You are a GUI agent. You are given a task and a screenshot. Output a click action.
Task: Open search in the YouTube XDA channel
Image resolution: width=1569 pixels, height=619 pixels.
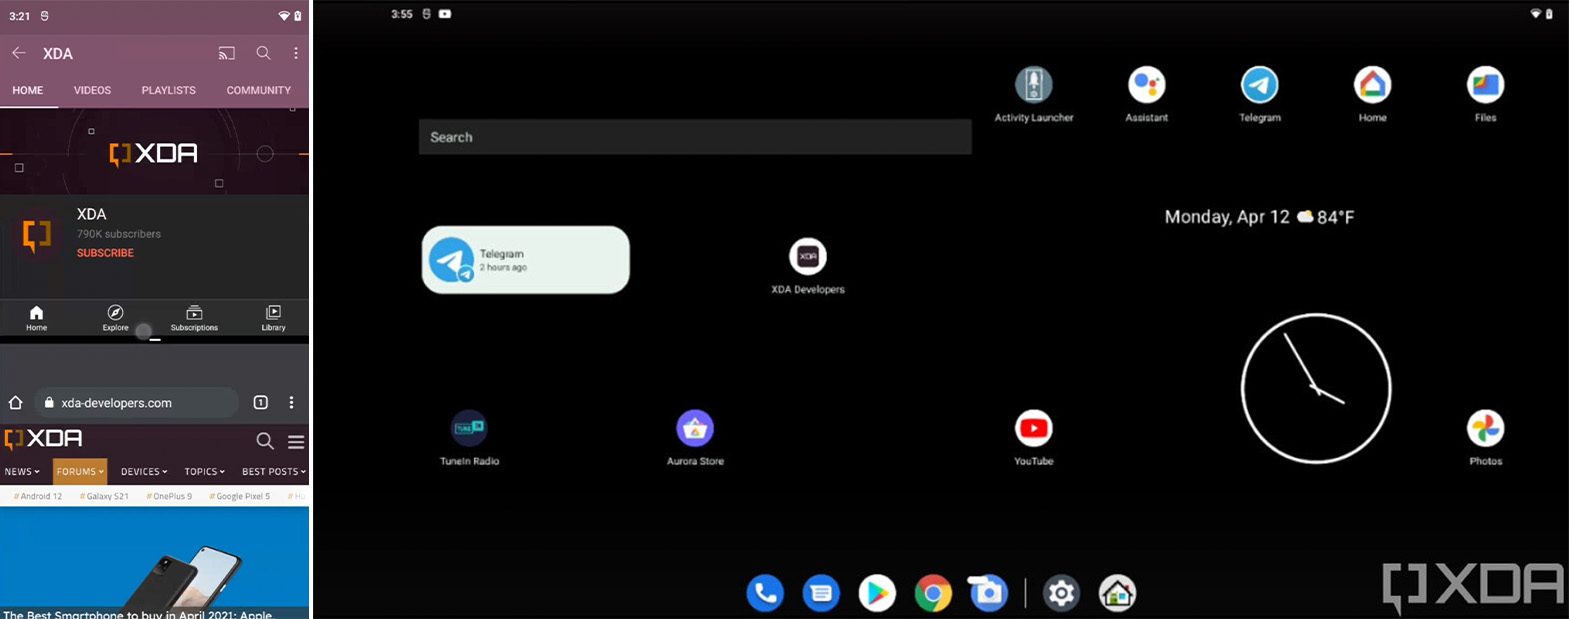point(263,53)
